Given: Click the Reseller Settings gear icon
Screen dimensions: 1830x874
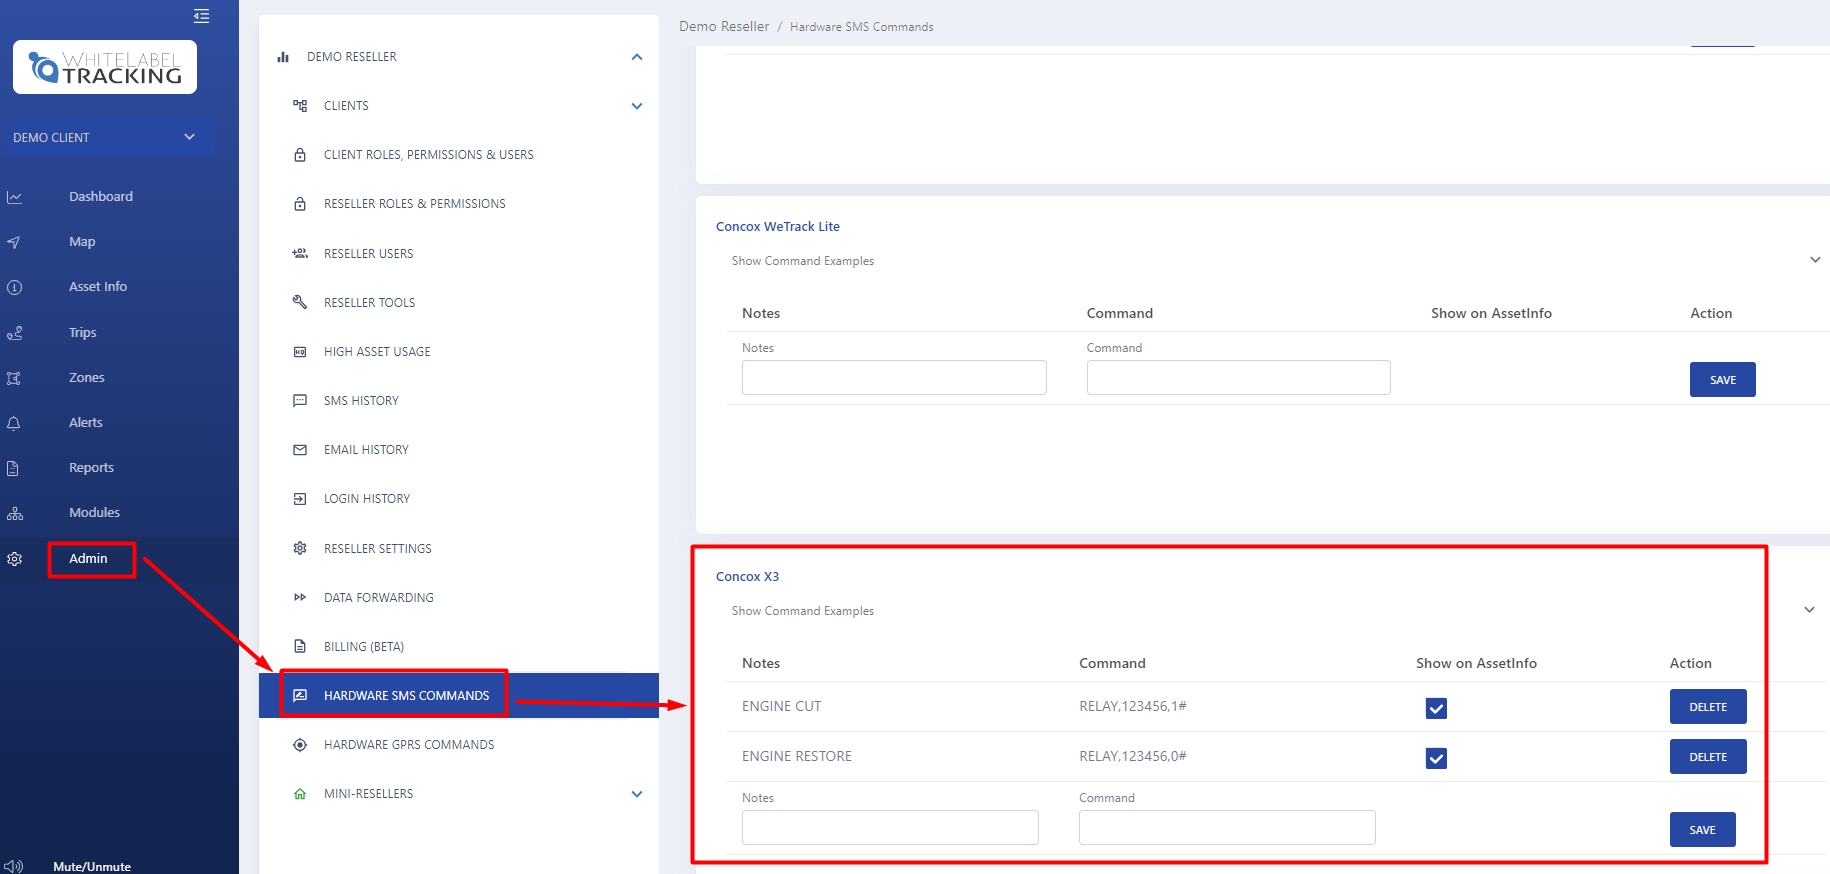Looking at the screenshot, I should (300, 548).
